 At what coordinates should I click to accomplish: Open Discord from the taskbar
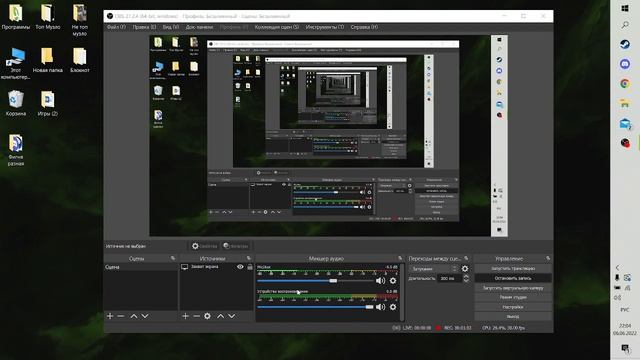(x=624, y=64)
